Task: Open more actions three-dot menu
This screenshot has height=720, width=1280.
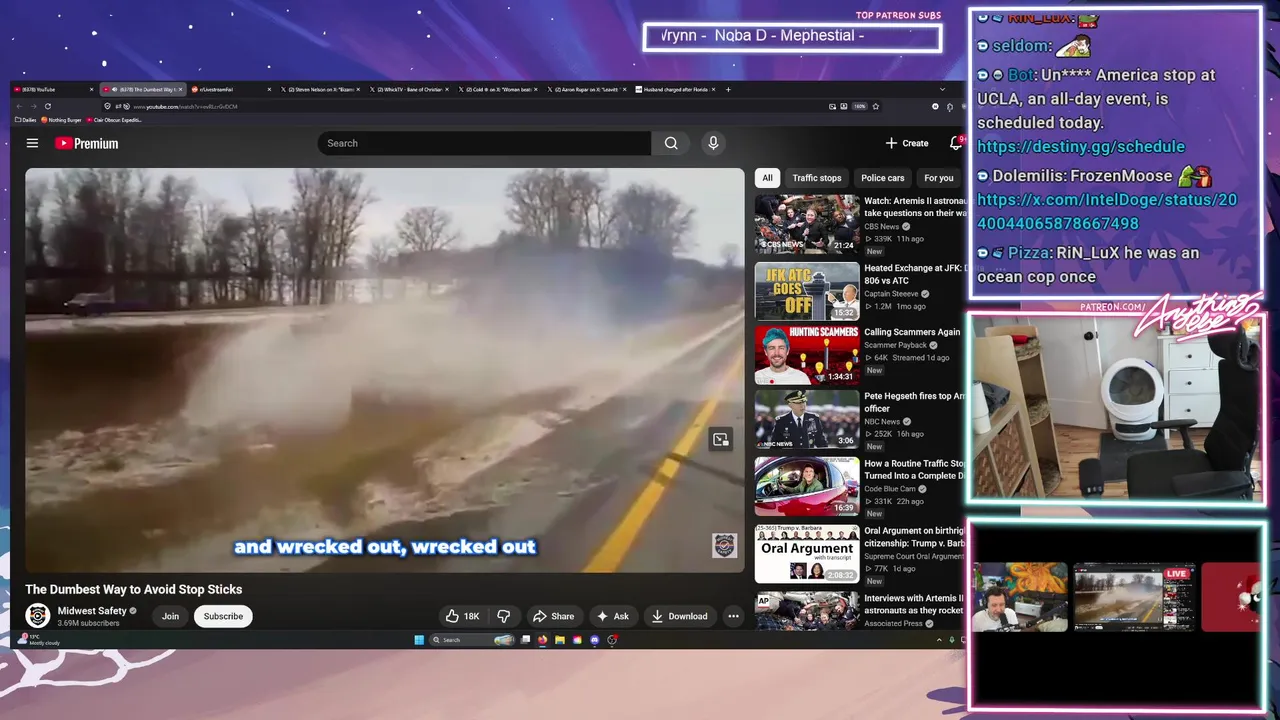Action: tap(733, 616)
